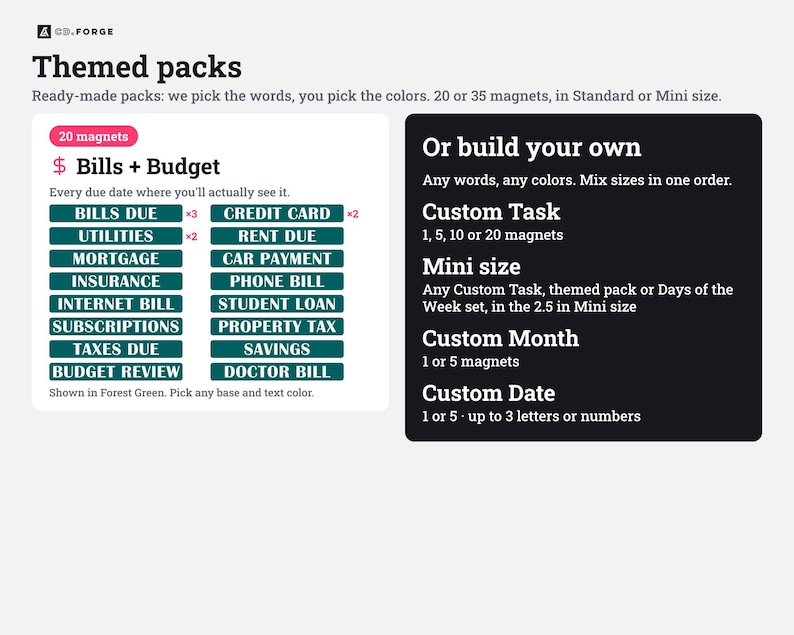Select the SUBSCRIPTIONS magnet
The image size is (794, 635).
pyautogui.click(x=116, y=327)
